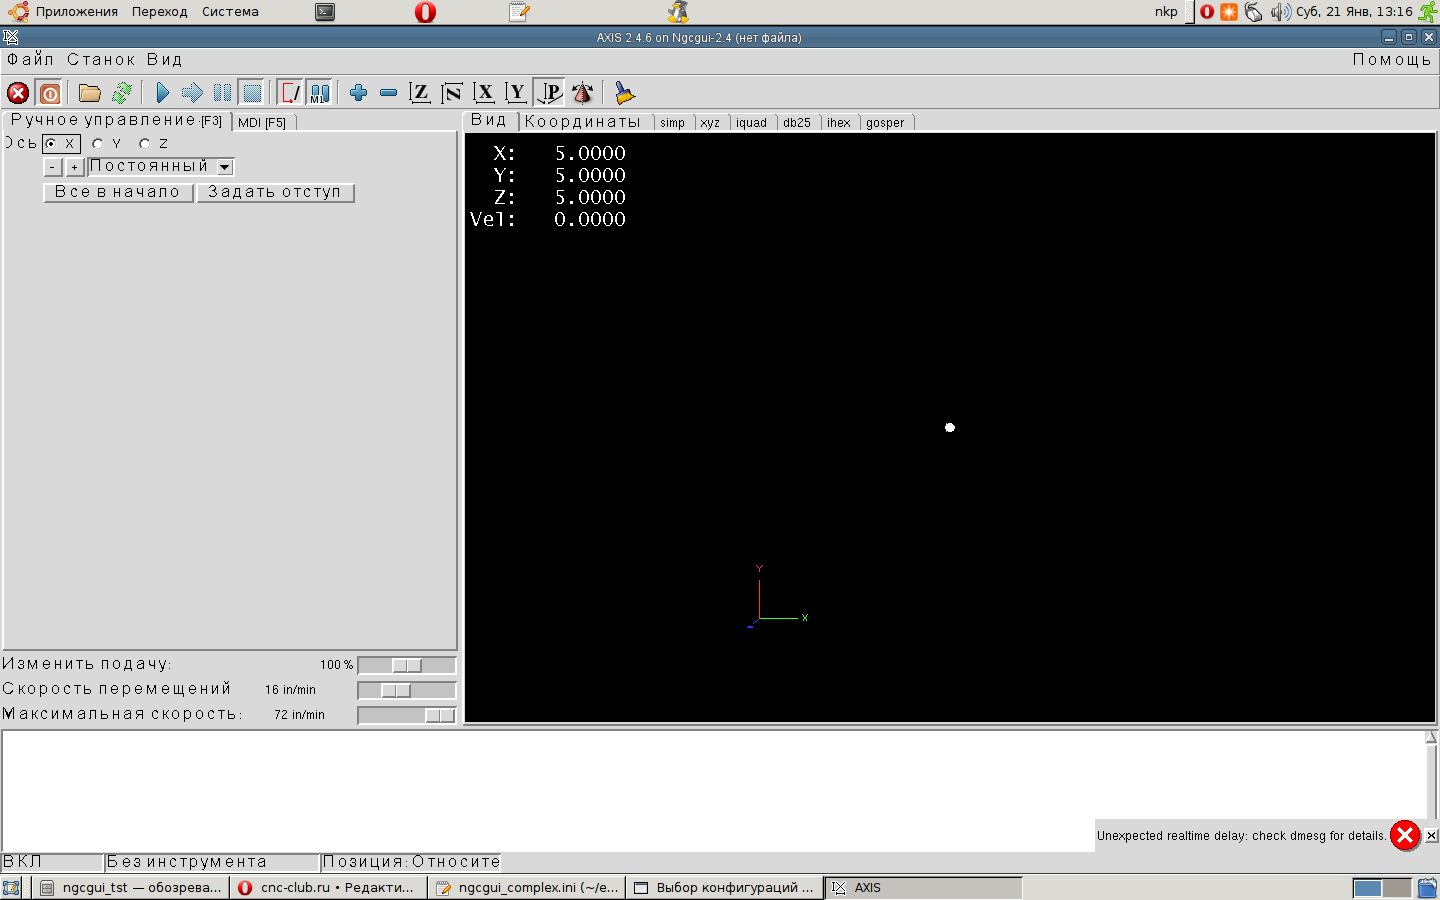
Task: Switch to the Ручное управление [F3] tab
Action: (116, 121)
